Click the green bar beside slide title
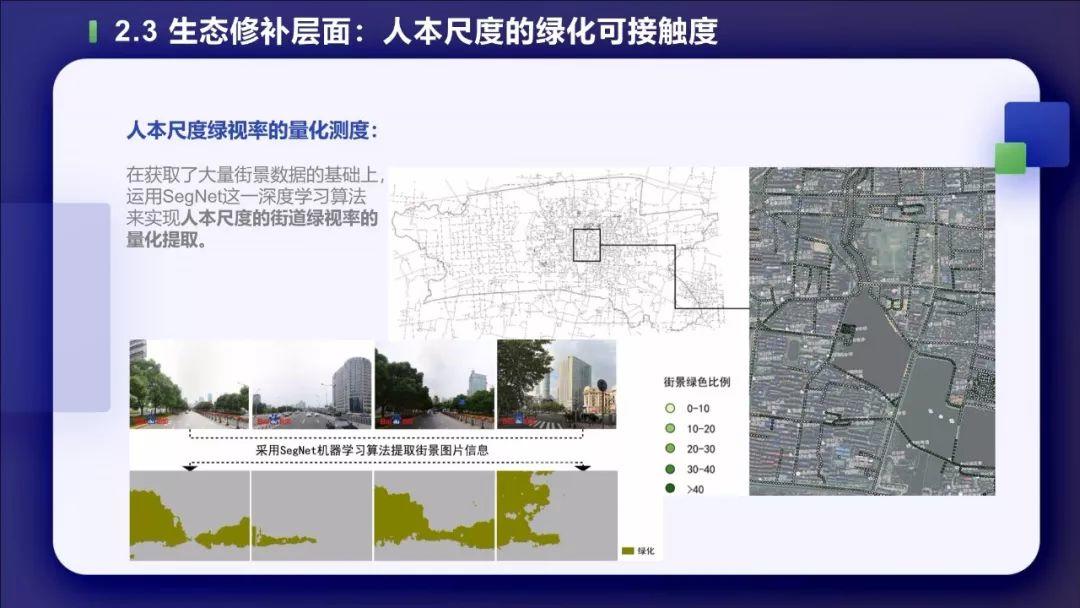The height and width of the screenshot is (608, 1080). 93,32
